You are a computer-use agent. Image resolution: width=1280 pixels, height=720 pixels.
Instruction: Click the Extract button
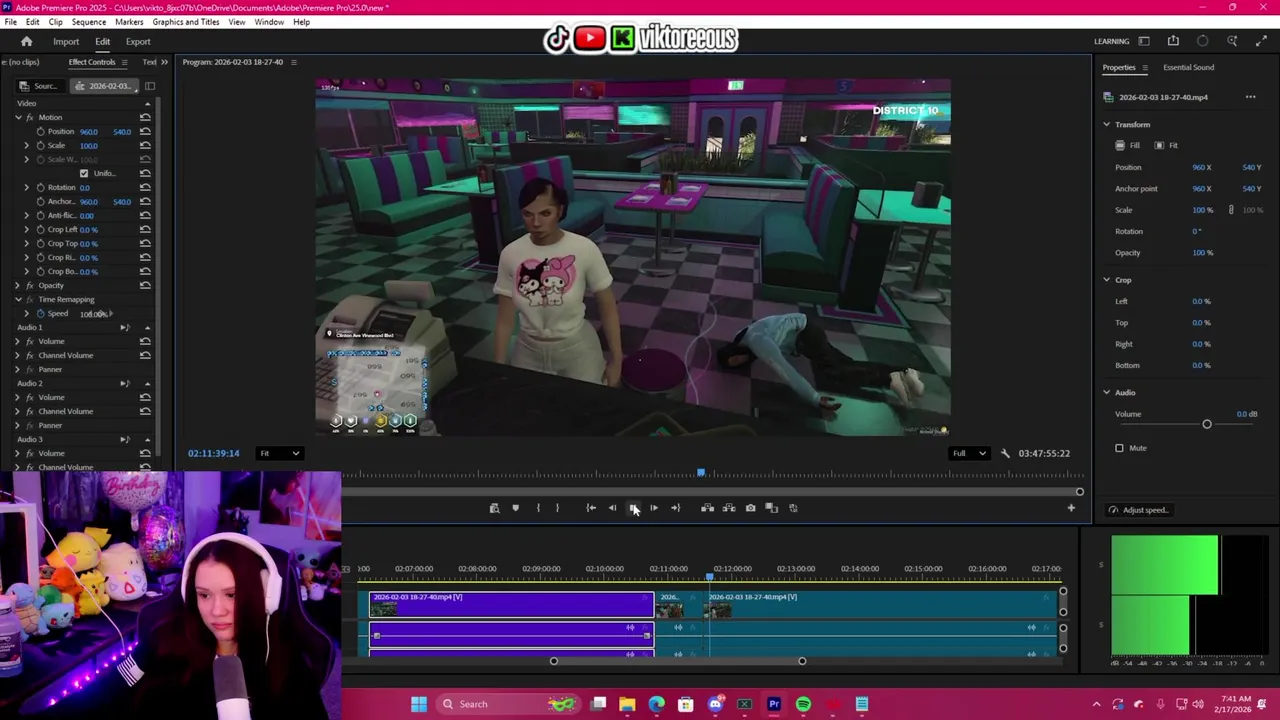tap(729, 508)
